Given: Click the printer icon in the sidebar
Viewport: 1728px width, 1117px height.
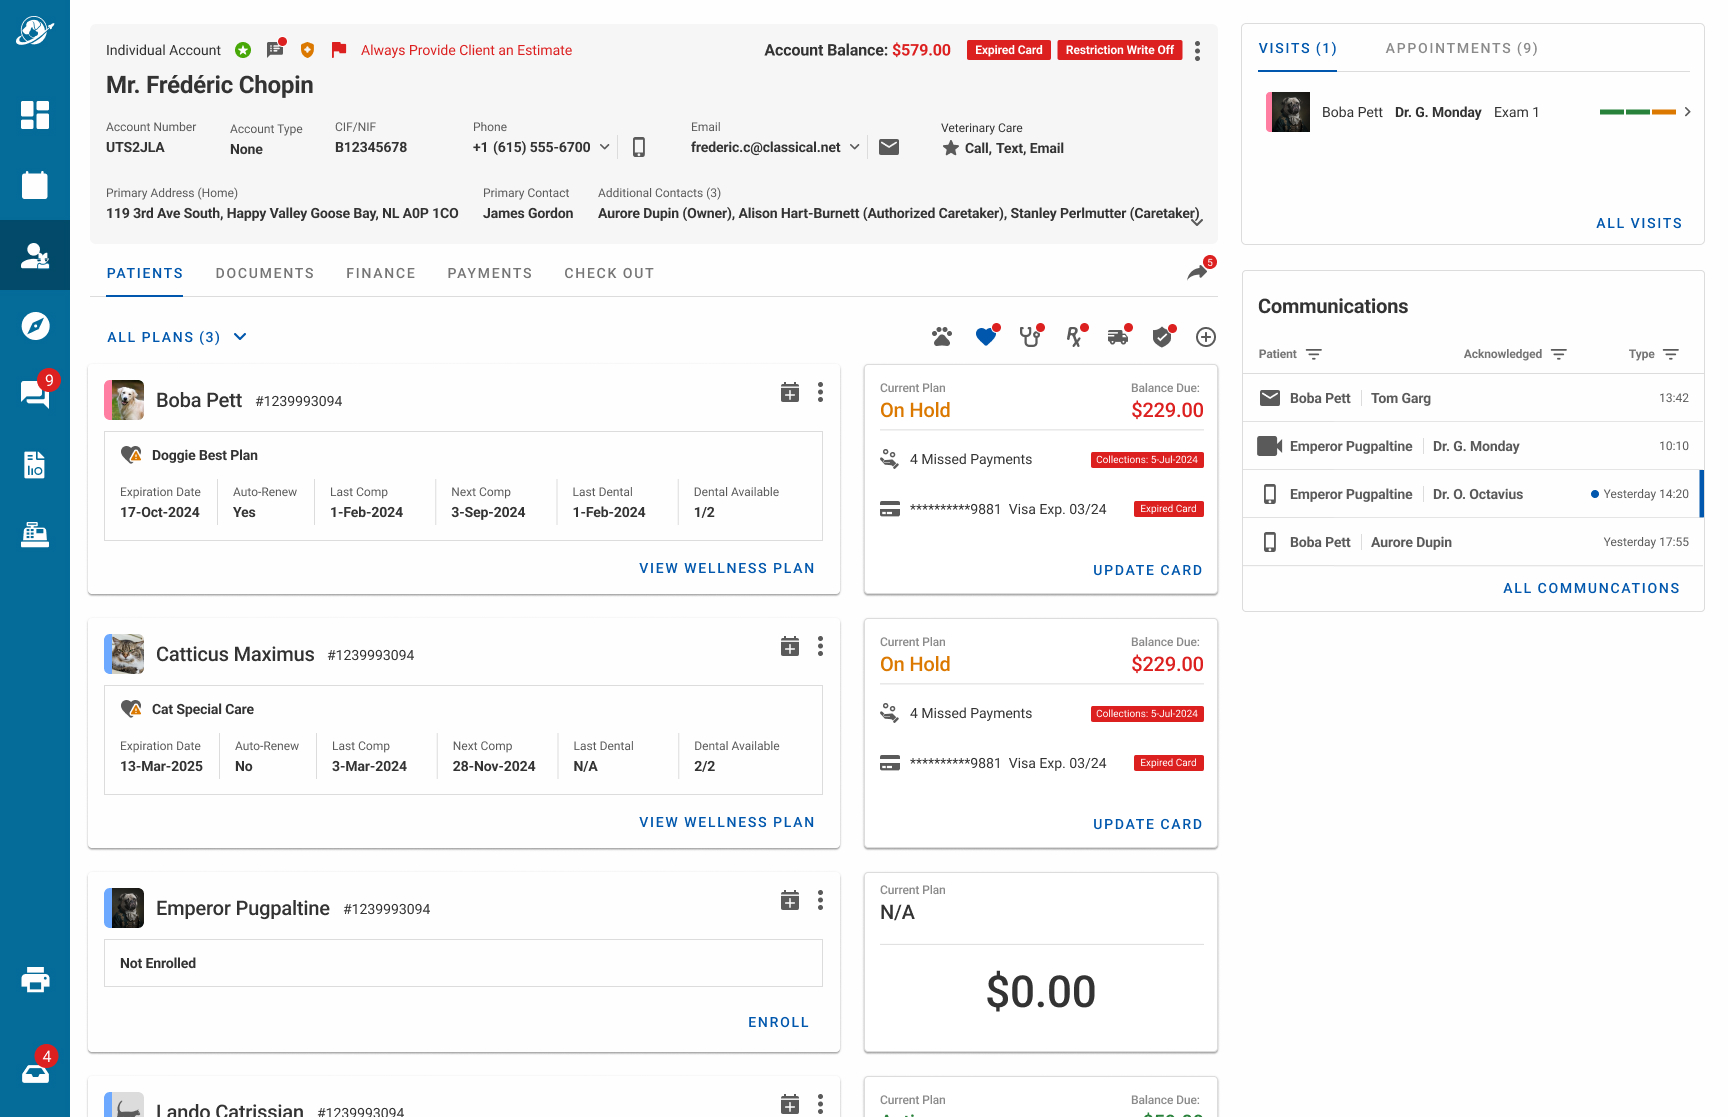Looking at the screenshot, I should [35, 980].
